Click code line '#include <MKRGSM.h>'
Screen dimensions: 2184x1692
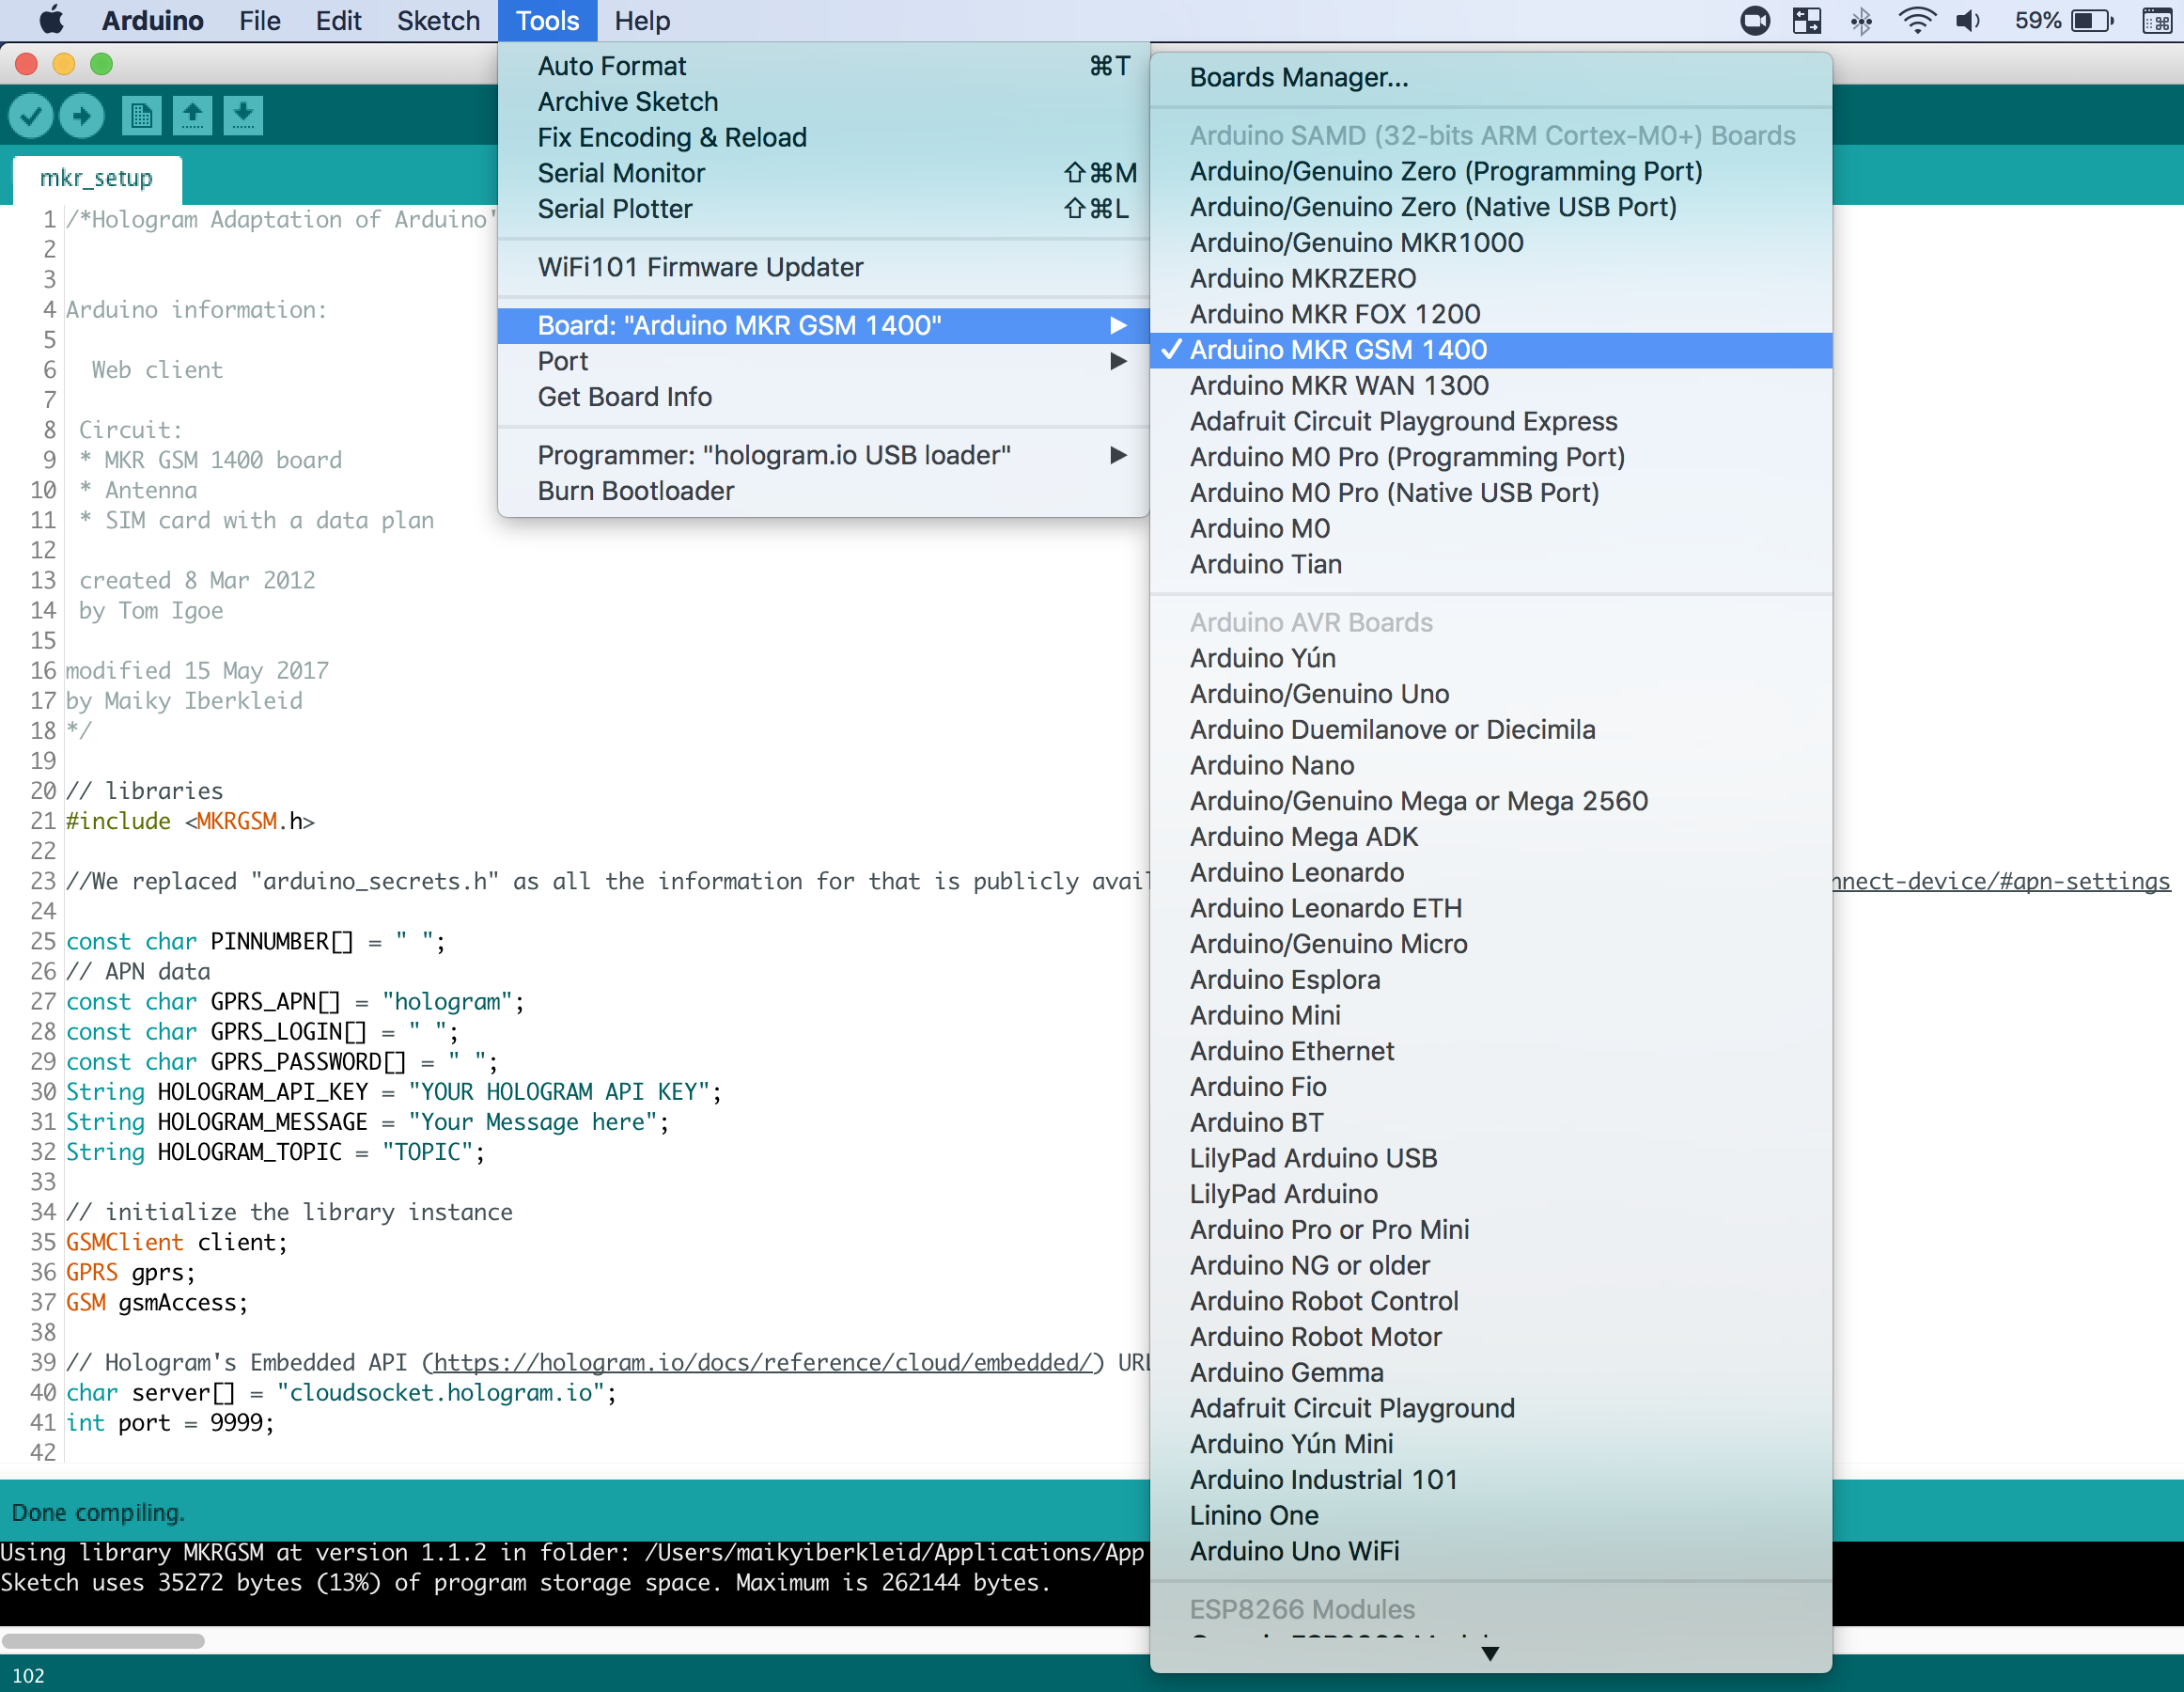pos(190,822)
